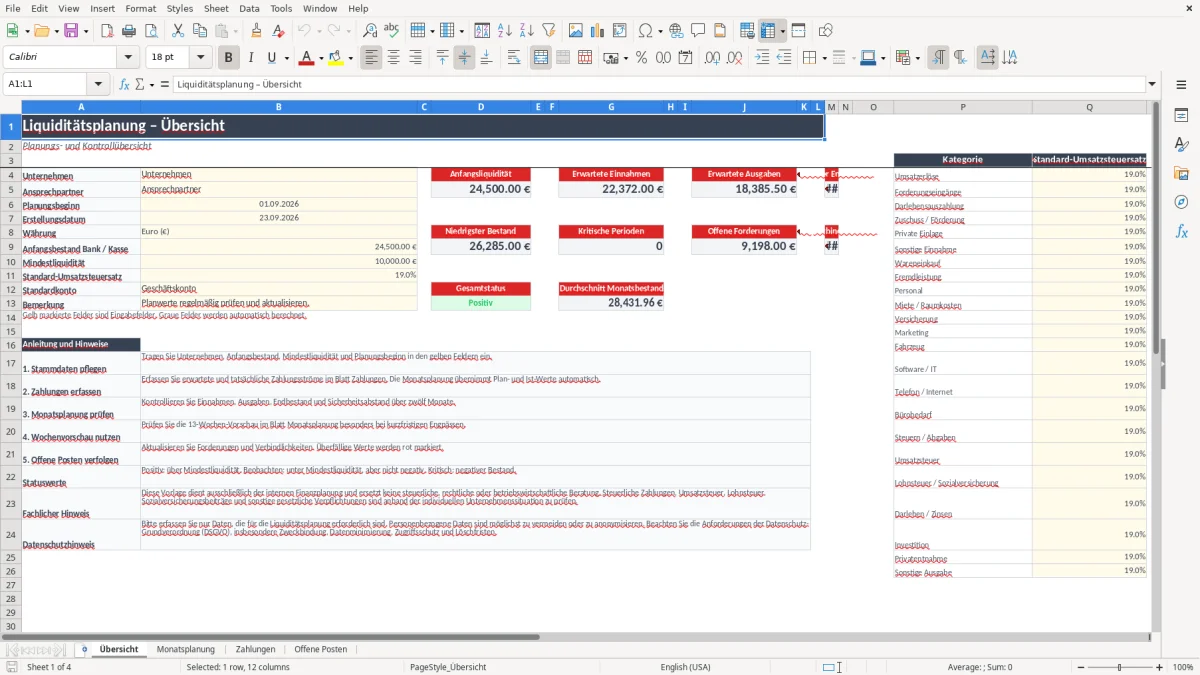
Task: Open the sidebar Styles panel
Action: coord(1181,145)
